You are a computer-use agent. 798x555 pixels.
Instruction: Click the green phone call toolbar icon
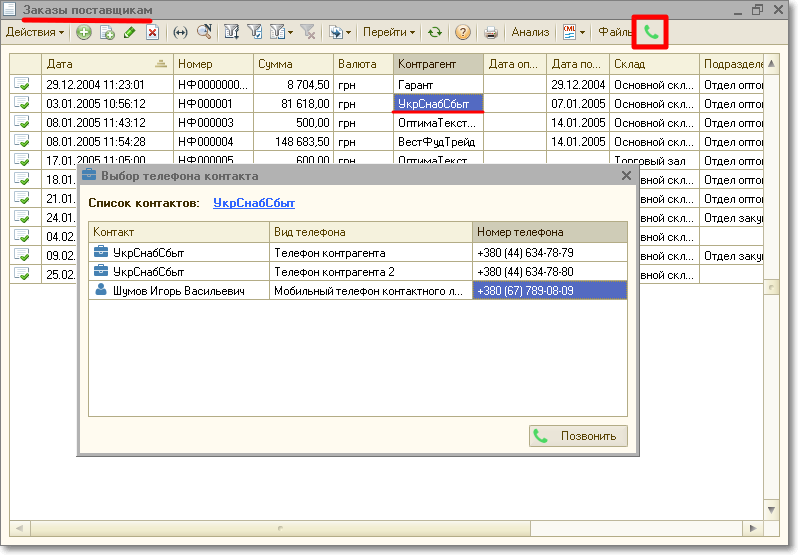coord(651,32)
